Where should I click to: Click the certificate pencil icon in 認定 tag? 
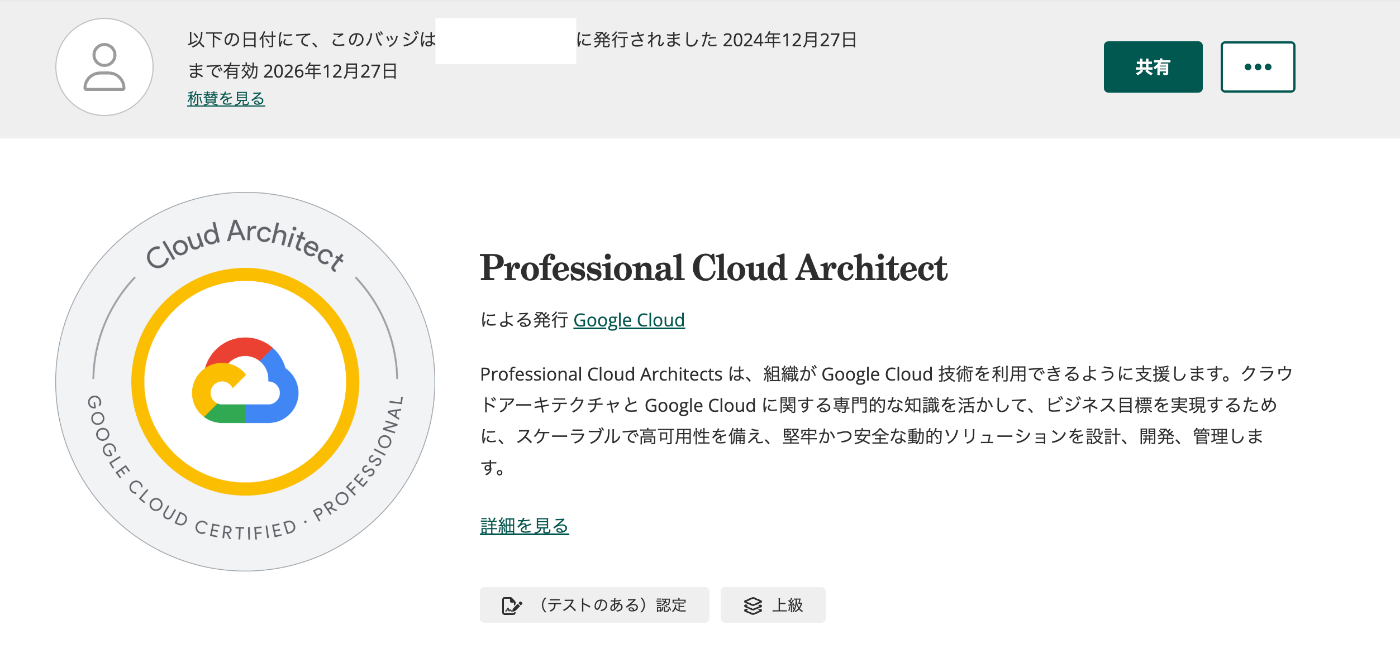point(511,606)
